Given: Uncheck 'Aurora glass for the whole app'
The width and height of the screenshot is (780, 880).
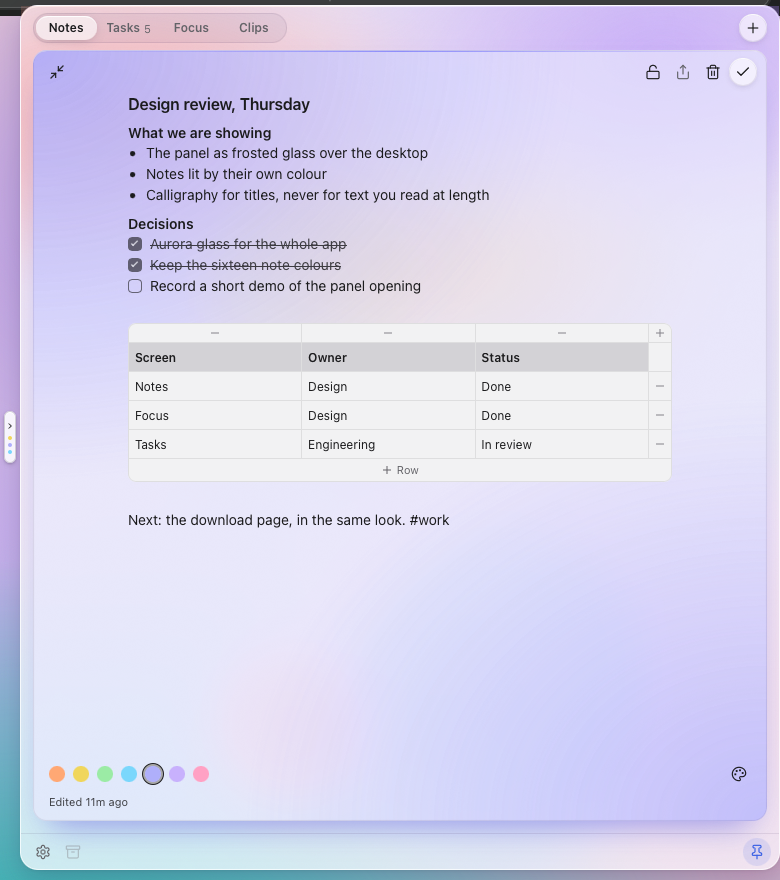Looking at the screenshot, I should [135, 244].
